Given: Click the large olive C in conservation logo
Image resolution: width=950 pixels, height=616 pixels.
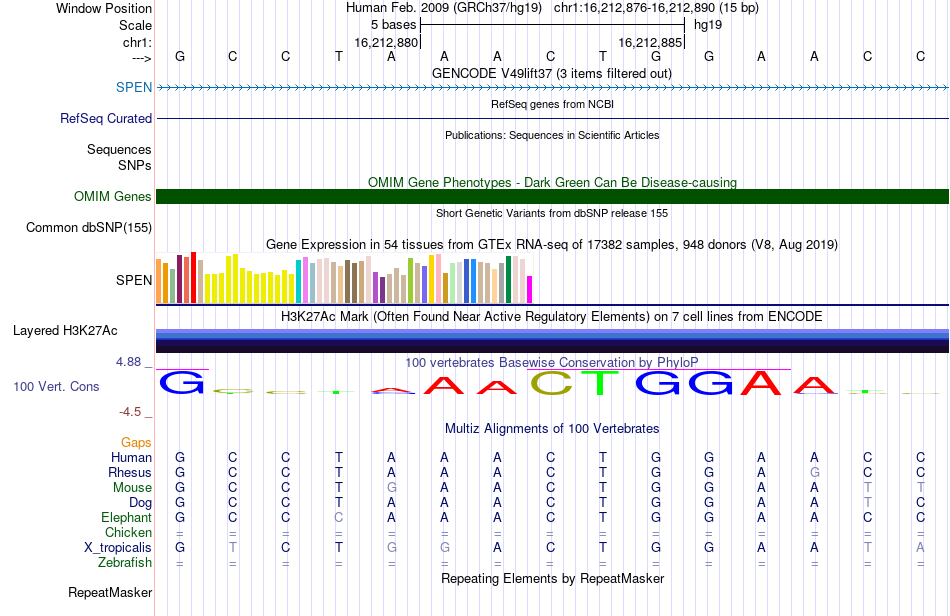Looking at the screenshot, I should coord(551,382).
